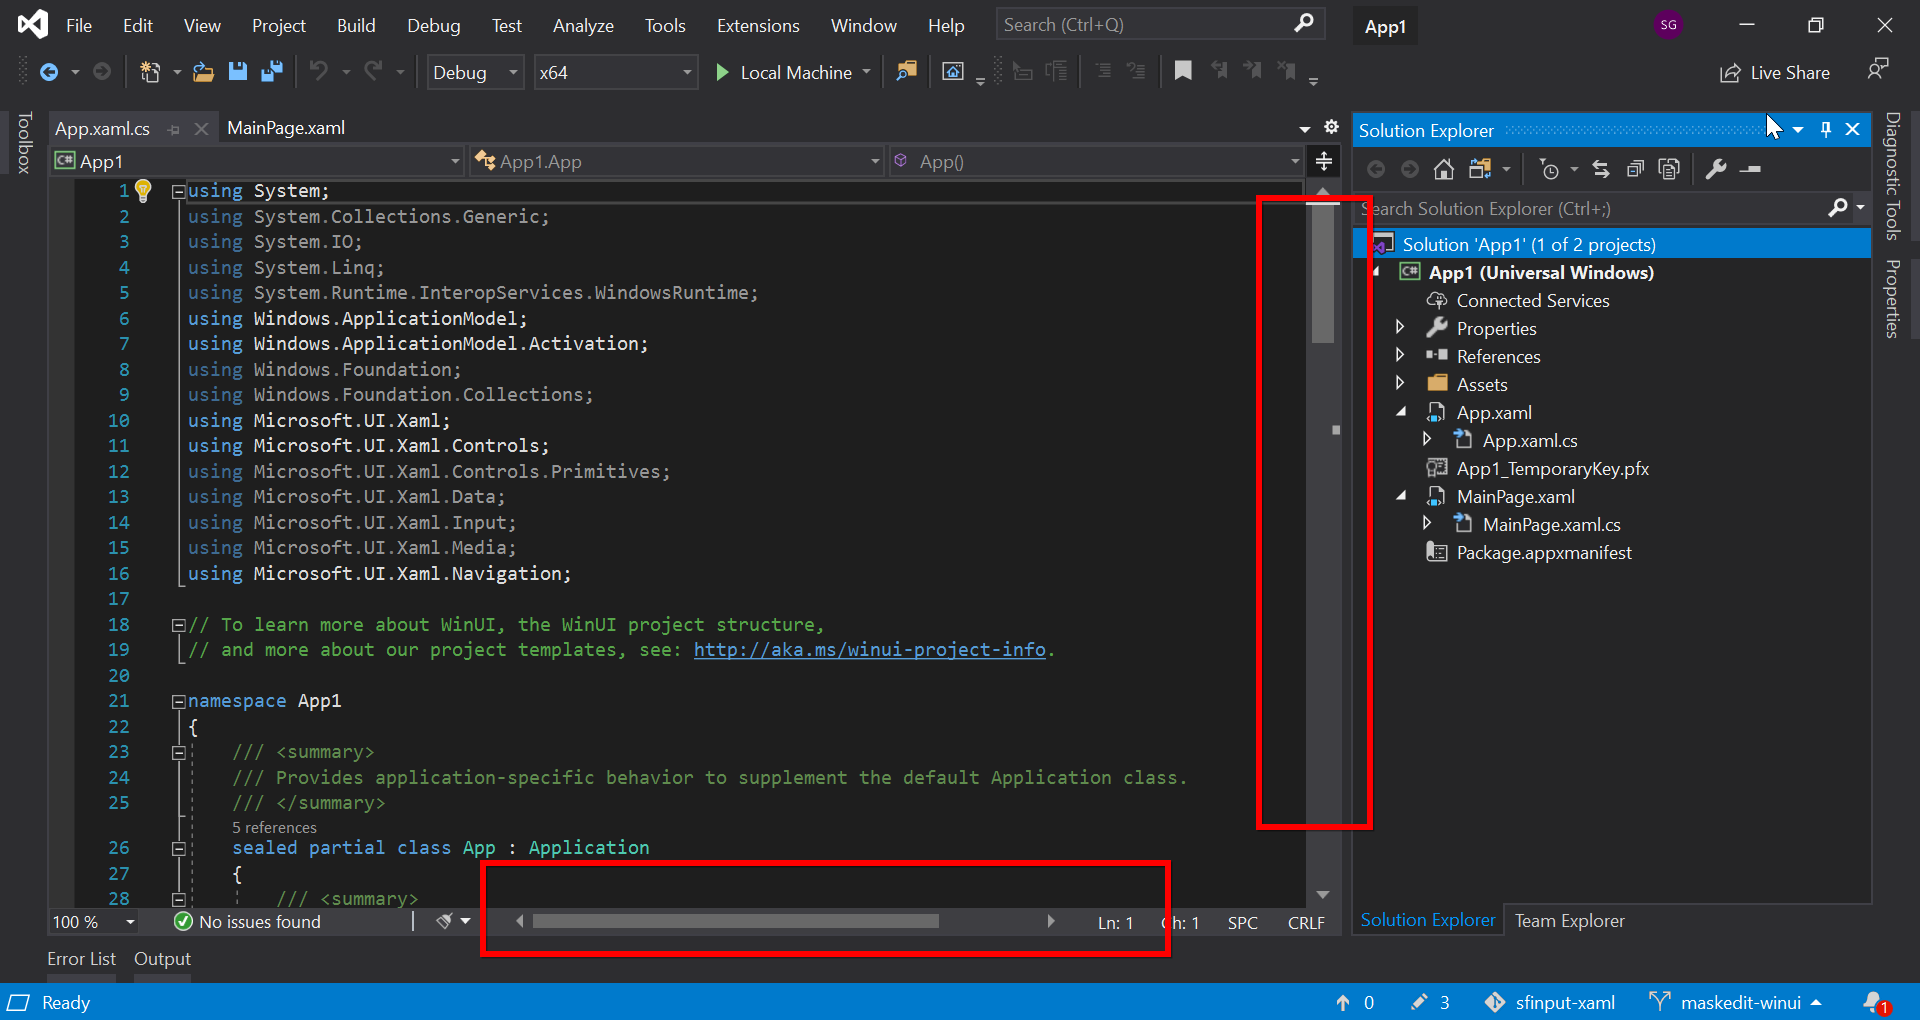Open the x64 platform dropdown

pyautogui.click(x=615, y=72)
